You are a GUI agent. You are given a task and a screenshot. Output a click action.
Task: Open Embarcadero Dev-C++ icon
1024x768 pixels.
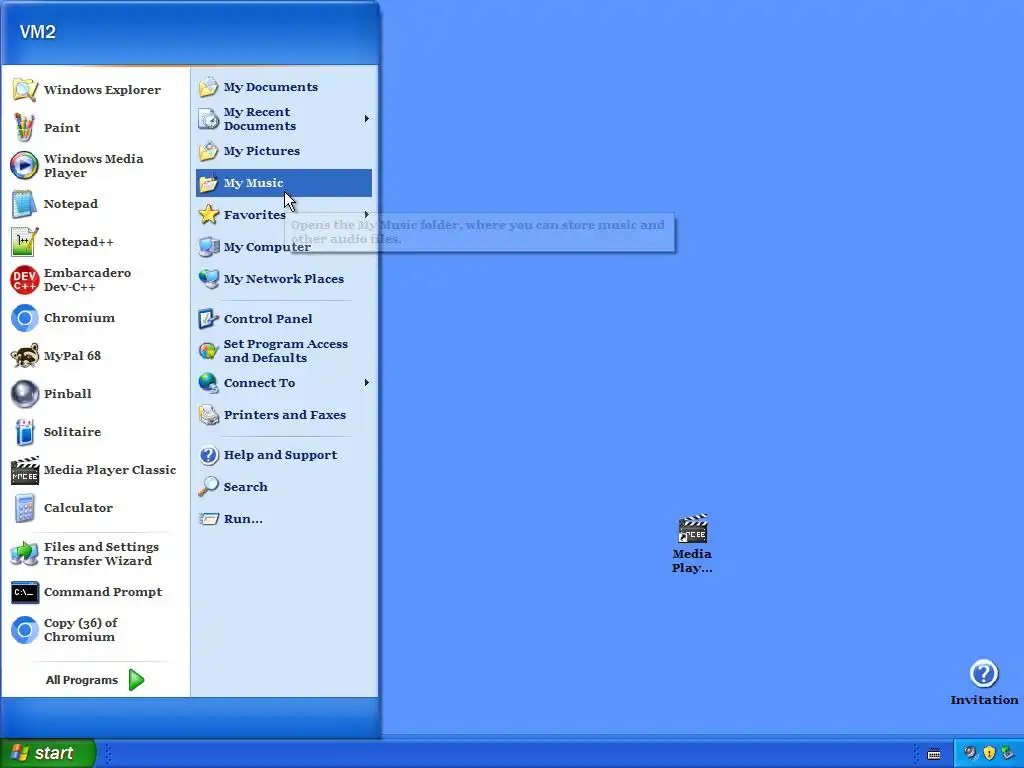pos(25,280)
